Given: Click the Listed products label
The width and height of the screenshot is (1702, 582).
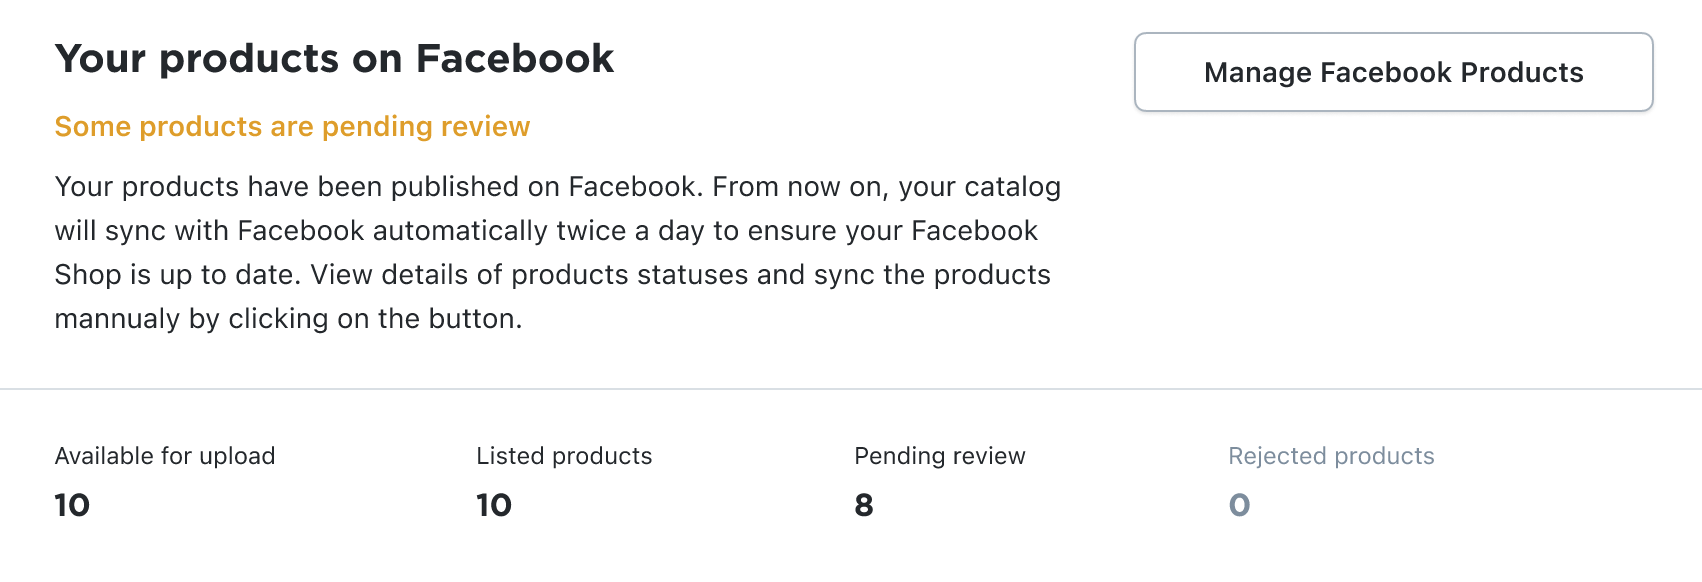Looking at the screenshot, I should (x=564, y=456).
